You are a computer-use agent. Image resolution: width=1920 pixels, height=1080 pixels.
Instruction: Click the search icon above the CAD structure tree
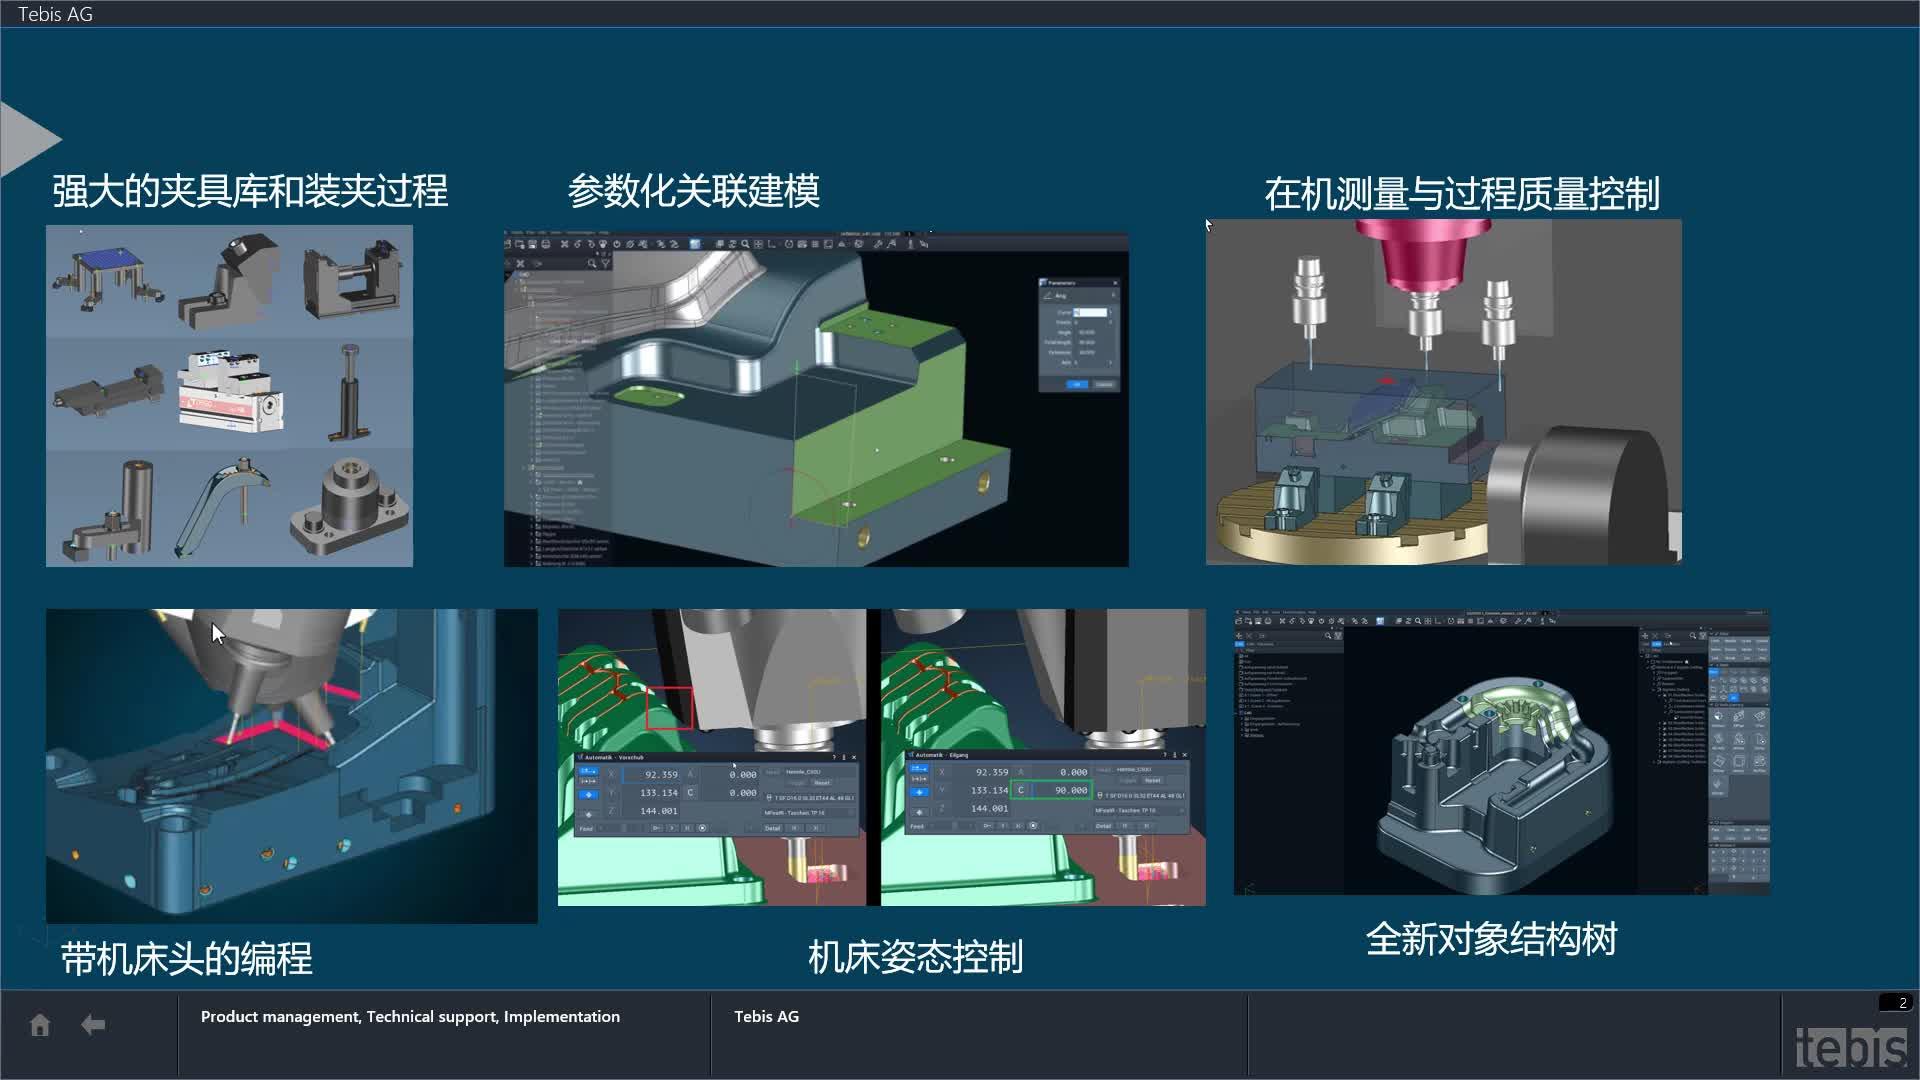pos(1328,636)
